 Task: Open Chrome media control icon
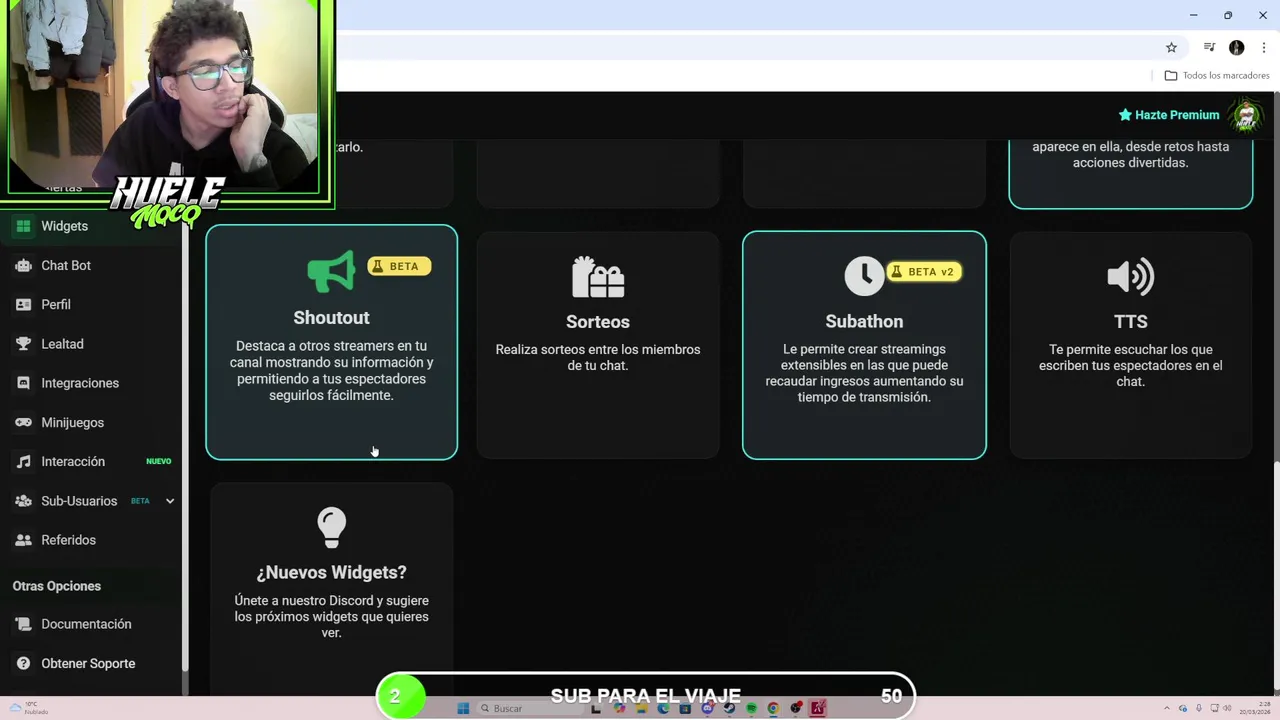tap(1209, 48)
